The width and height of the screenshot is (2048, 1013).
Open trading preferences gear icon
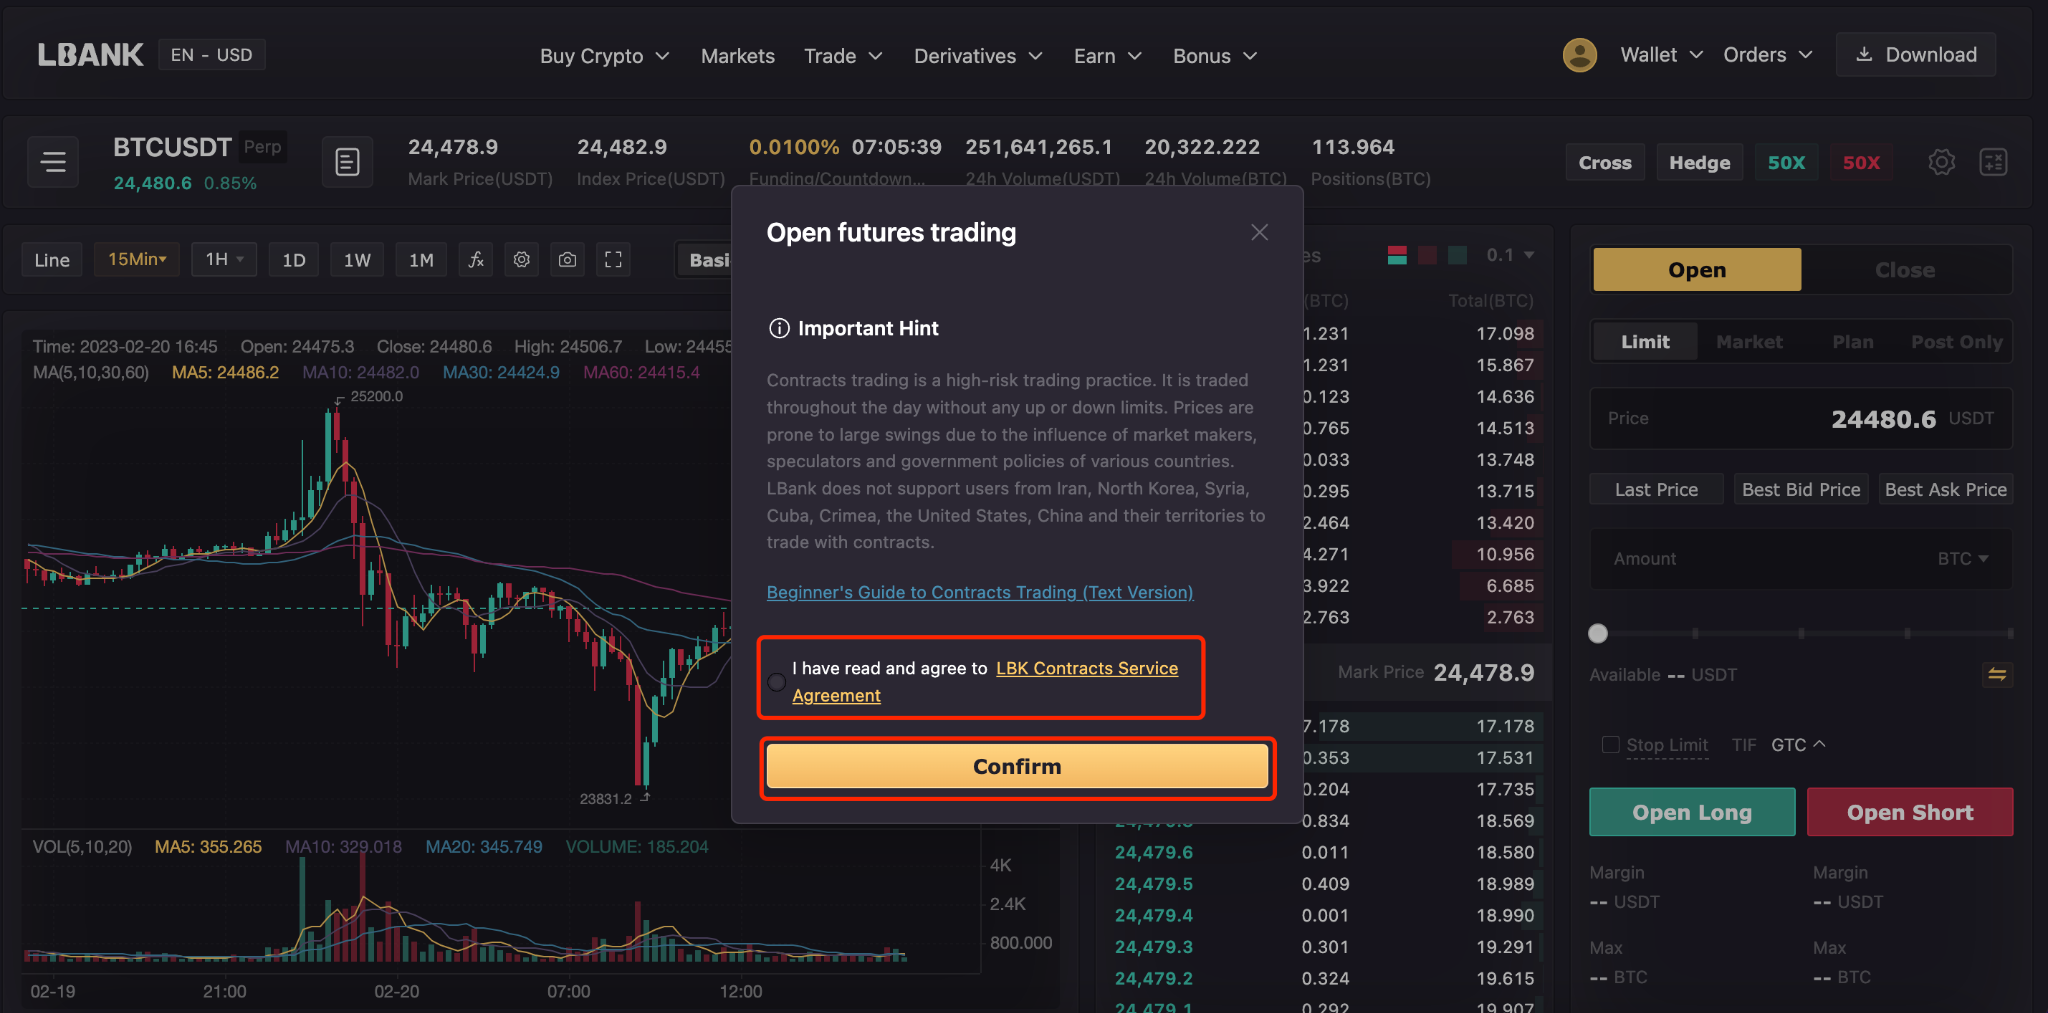1941,162
